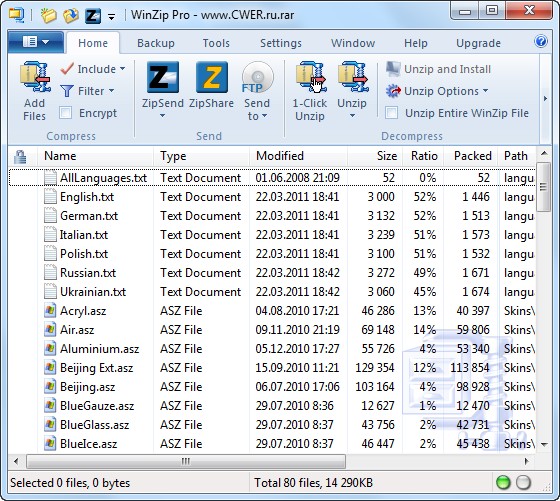Click the ZipShare icon

tap(212, 77)
